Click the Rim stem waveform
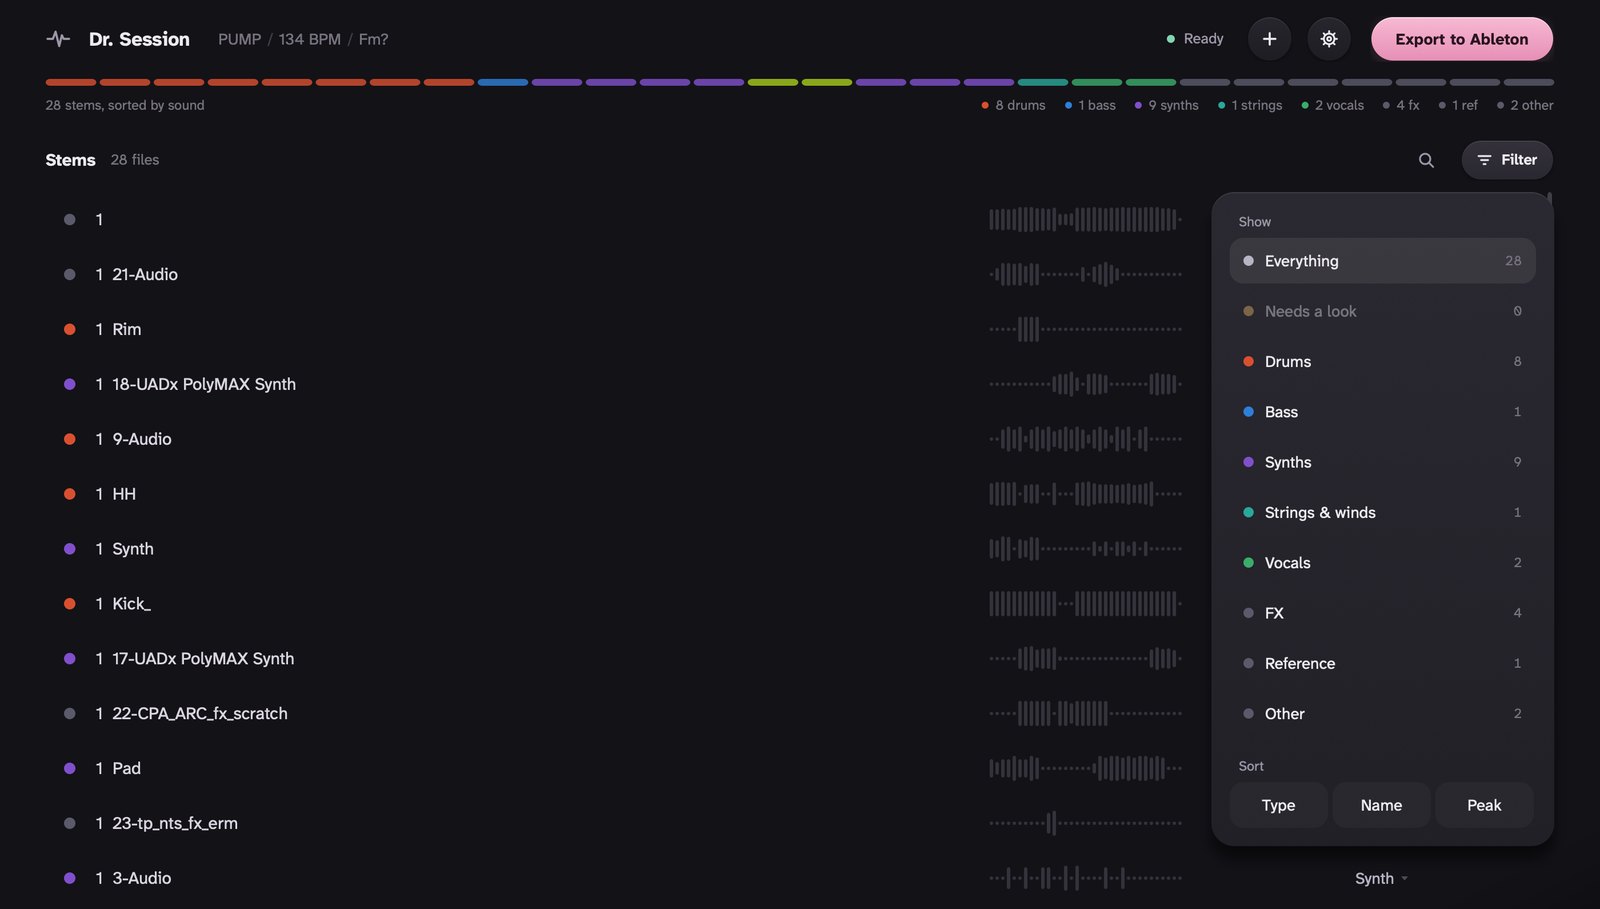This screenshot has height=909, width=1600. [x=1085, y=329]
